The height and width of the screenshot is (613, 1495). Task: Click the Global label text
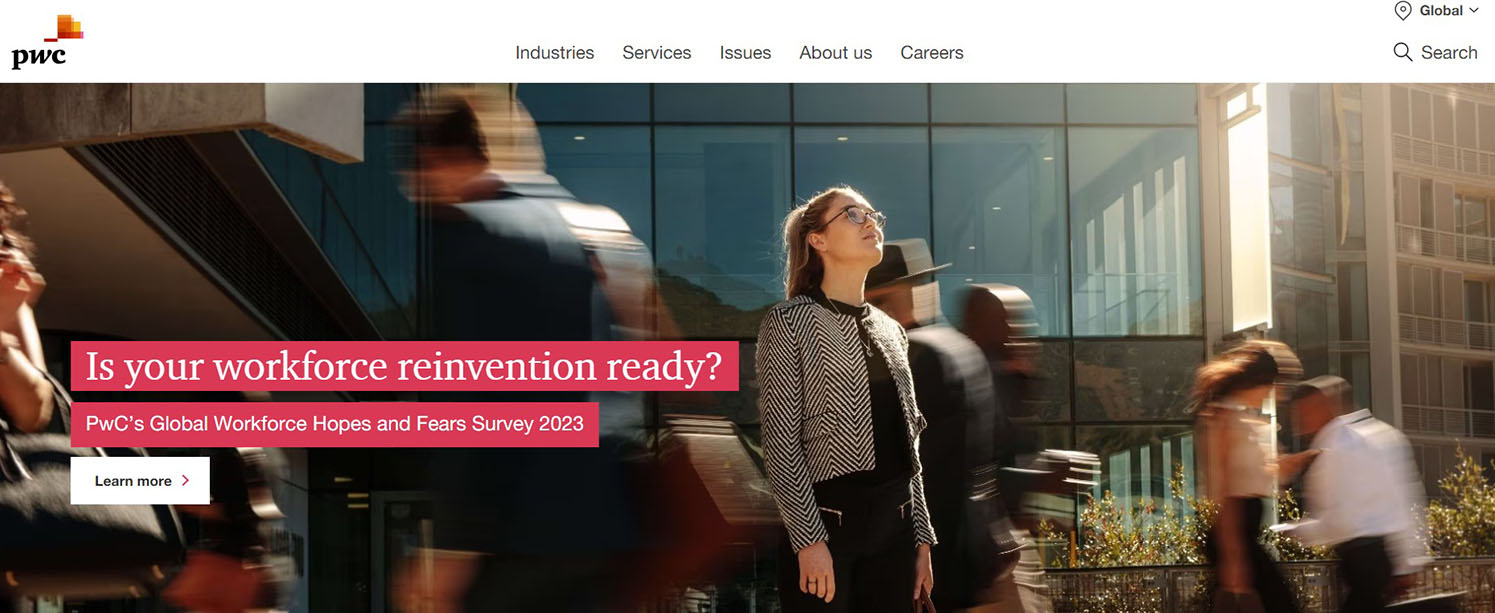tap(1441, 11)
